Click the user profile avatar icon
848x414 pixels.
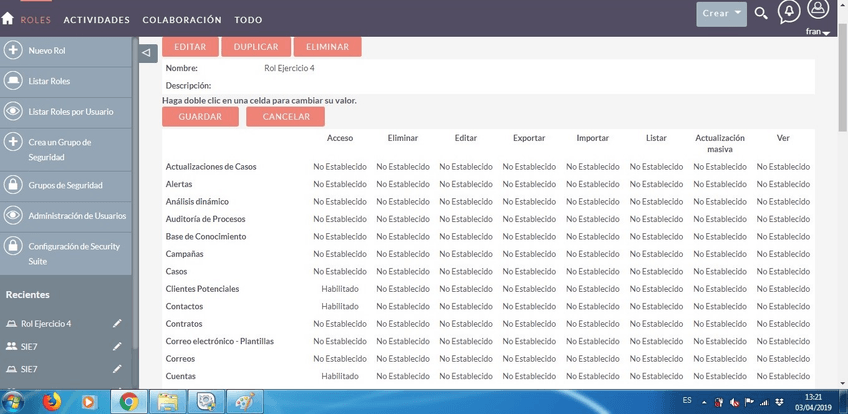click(x=818, y=10)
